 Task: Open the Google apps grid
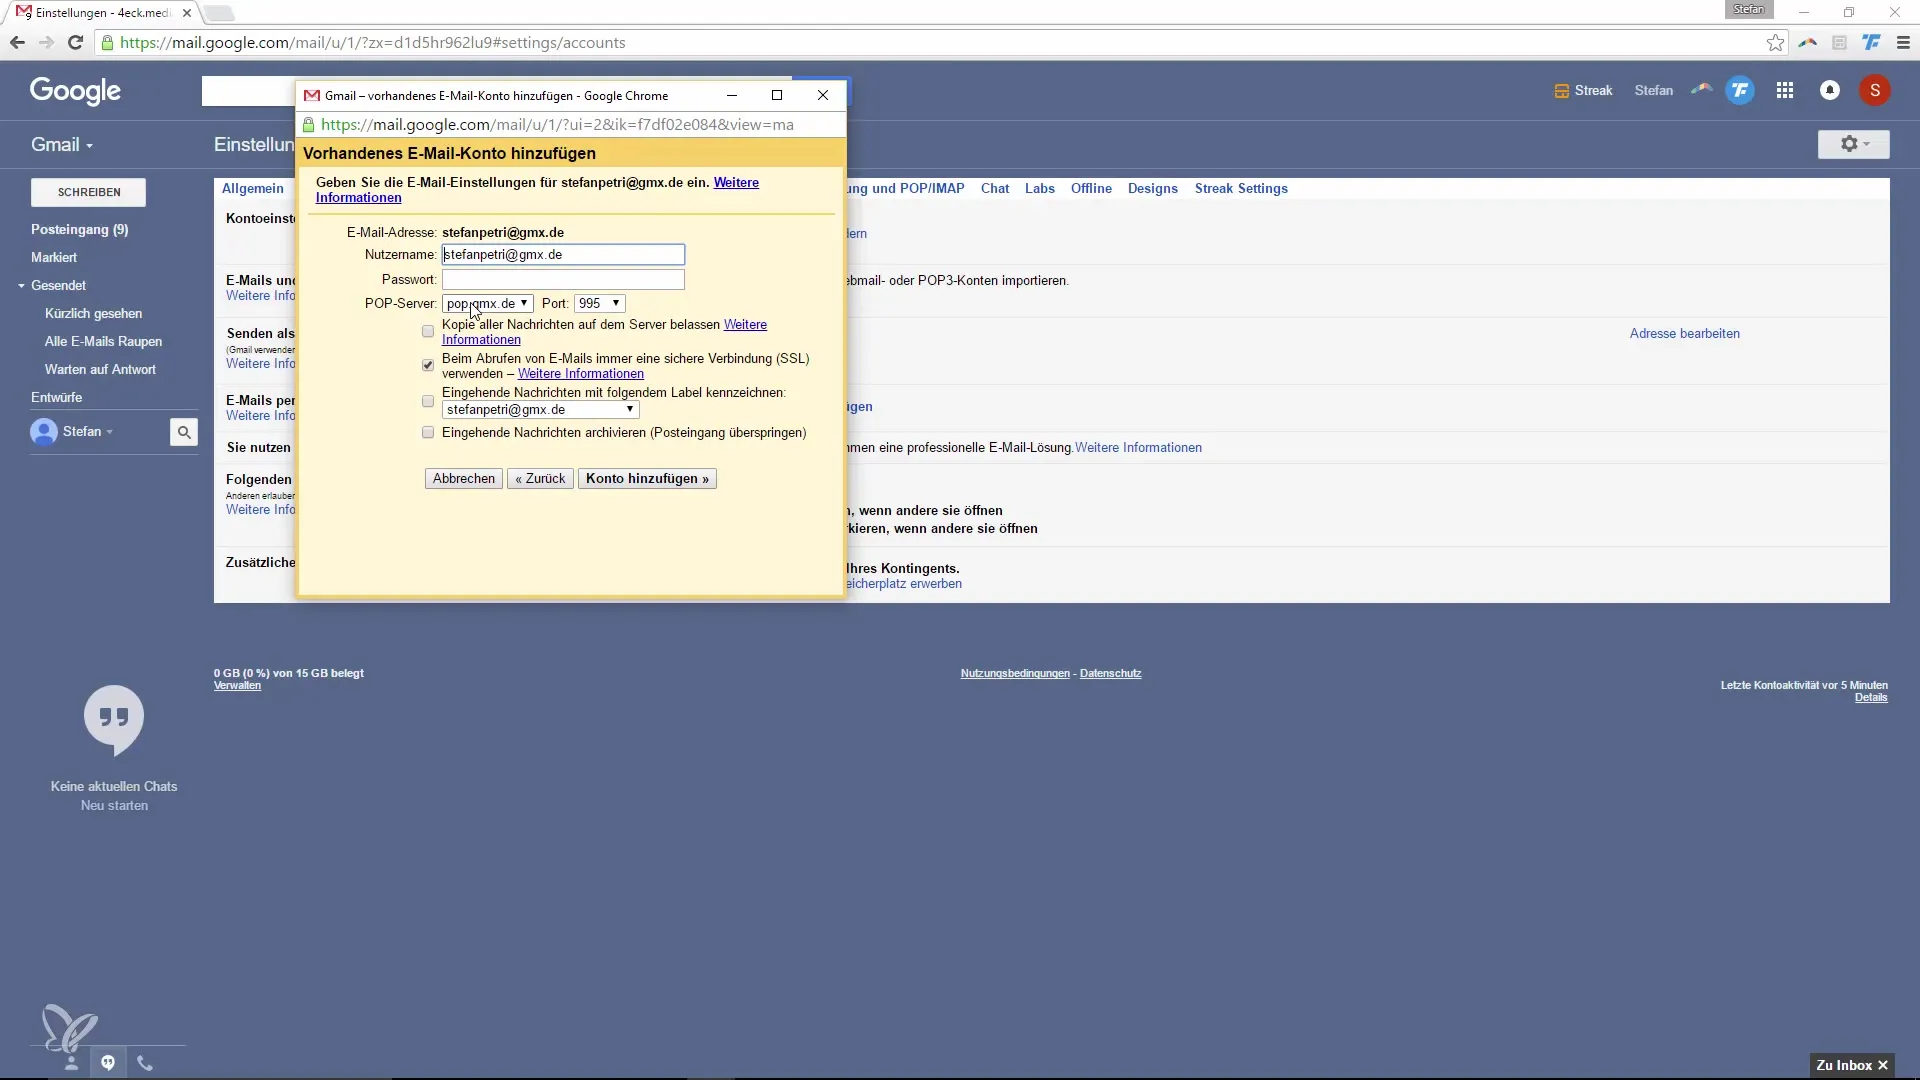(1785, 90)
